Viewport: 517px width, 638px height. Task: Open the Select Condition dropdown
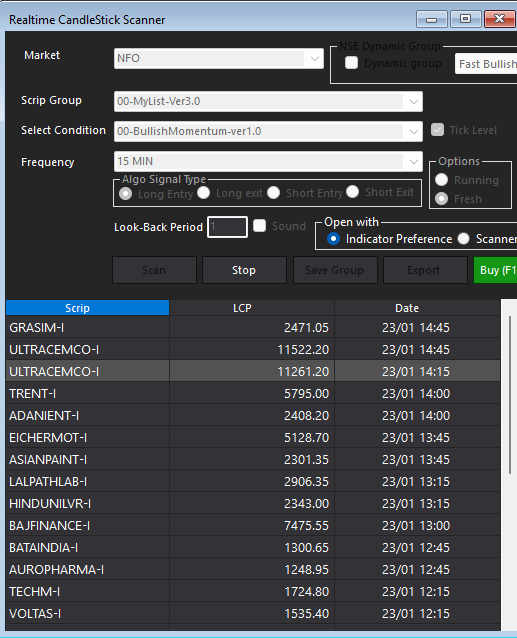pyautogui.click(x=268, y=131)
